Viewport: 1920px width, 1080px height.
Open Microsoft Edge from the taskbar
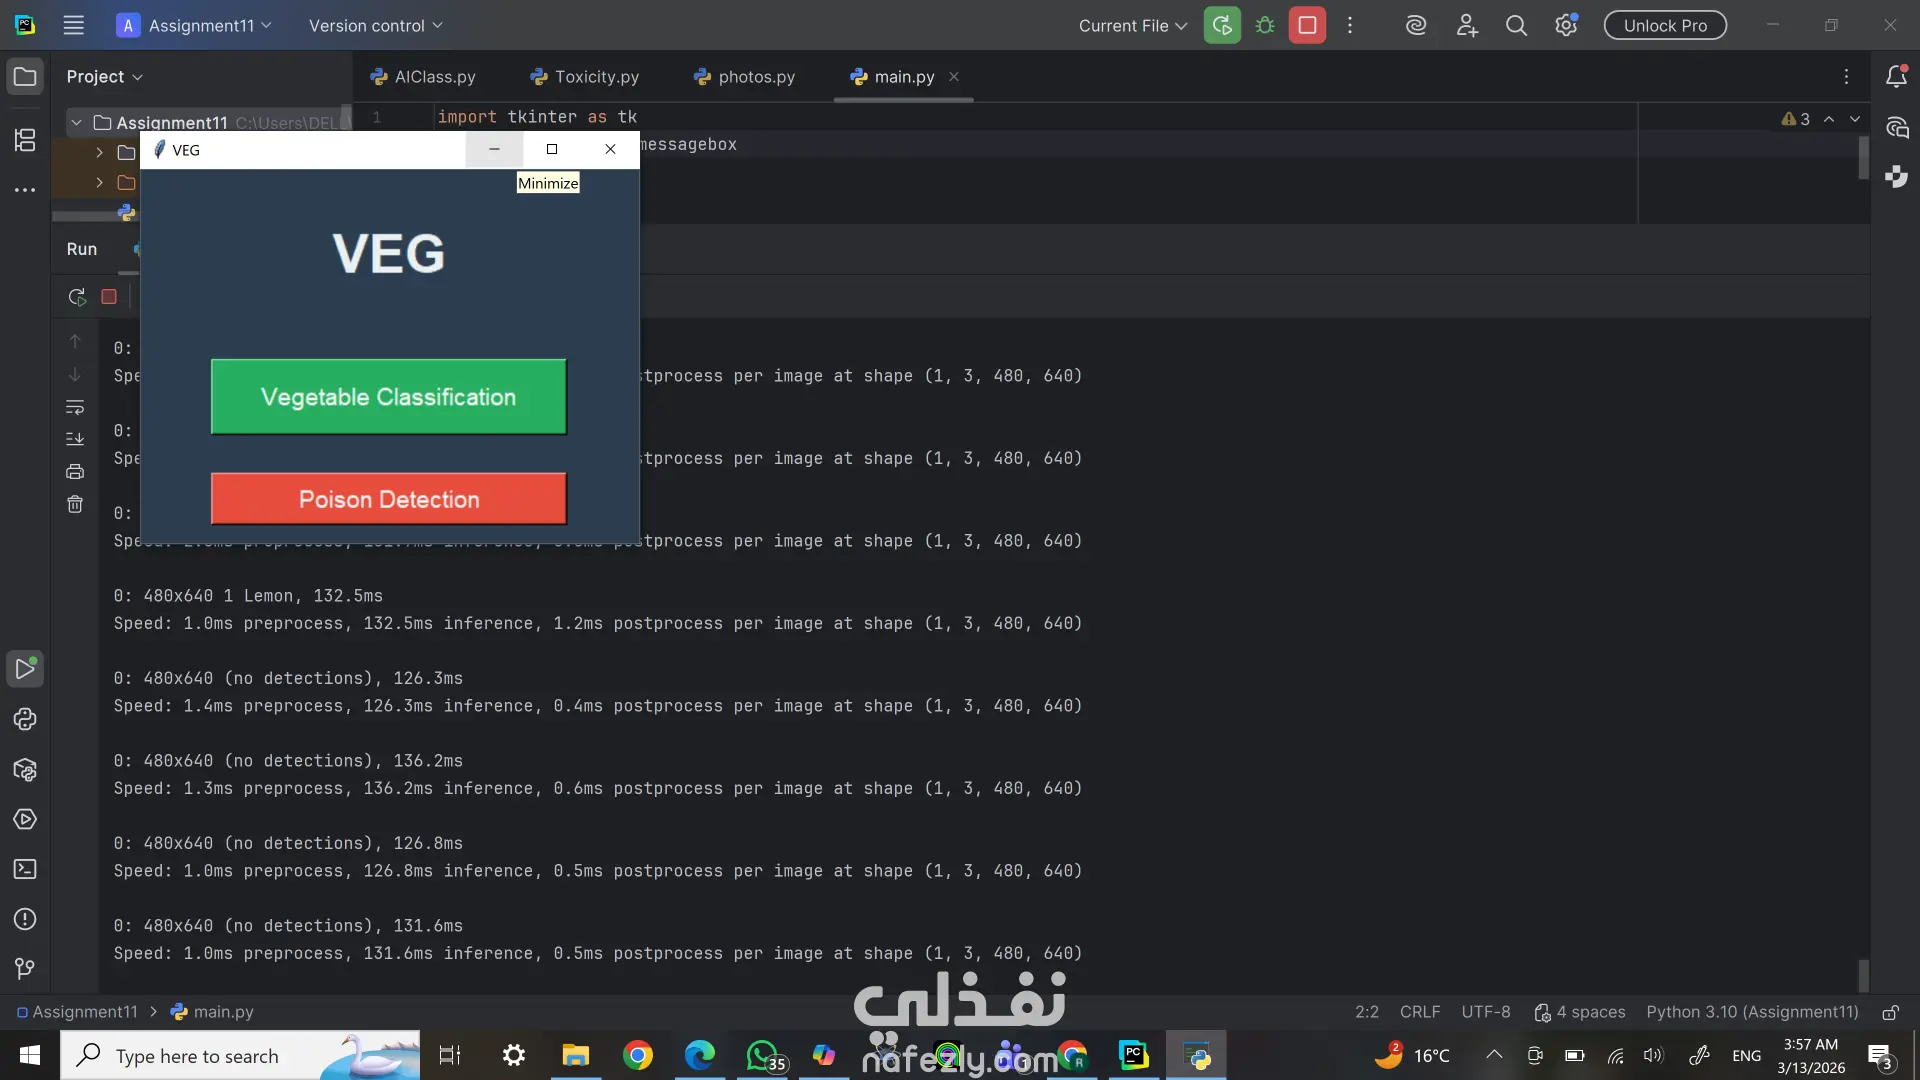[699, 1056]
